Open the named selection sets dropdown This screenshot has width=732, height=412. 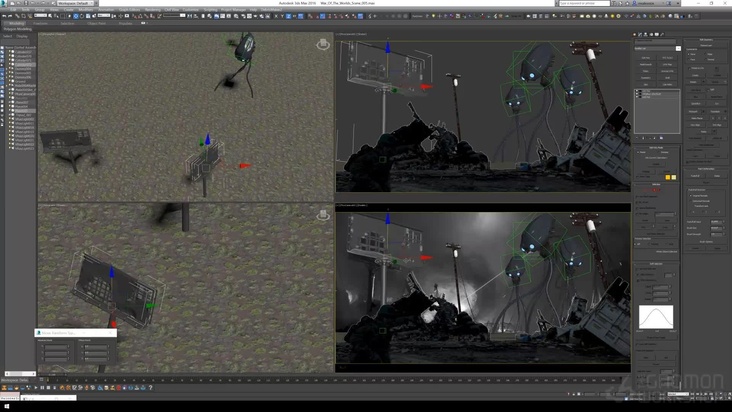[x=174, y=16]
